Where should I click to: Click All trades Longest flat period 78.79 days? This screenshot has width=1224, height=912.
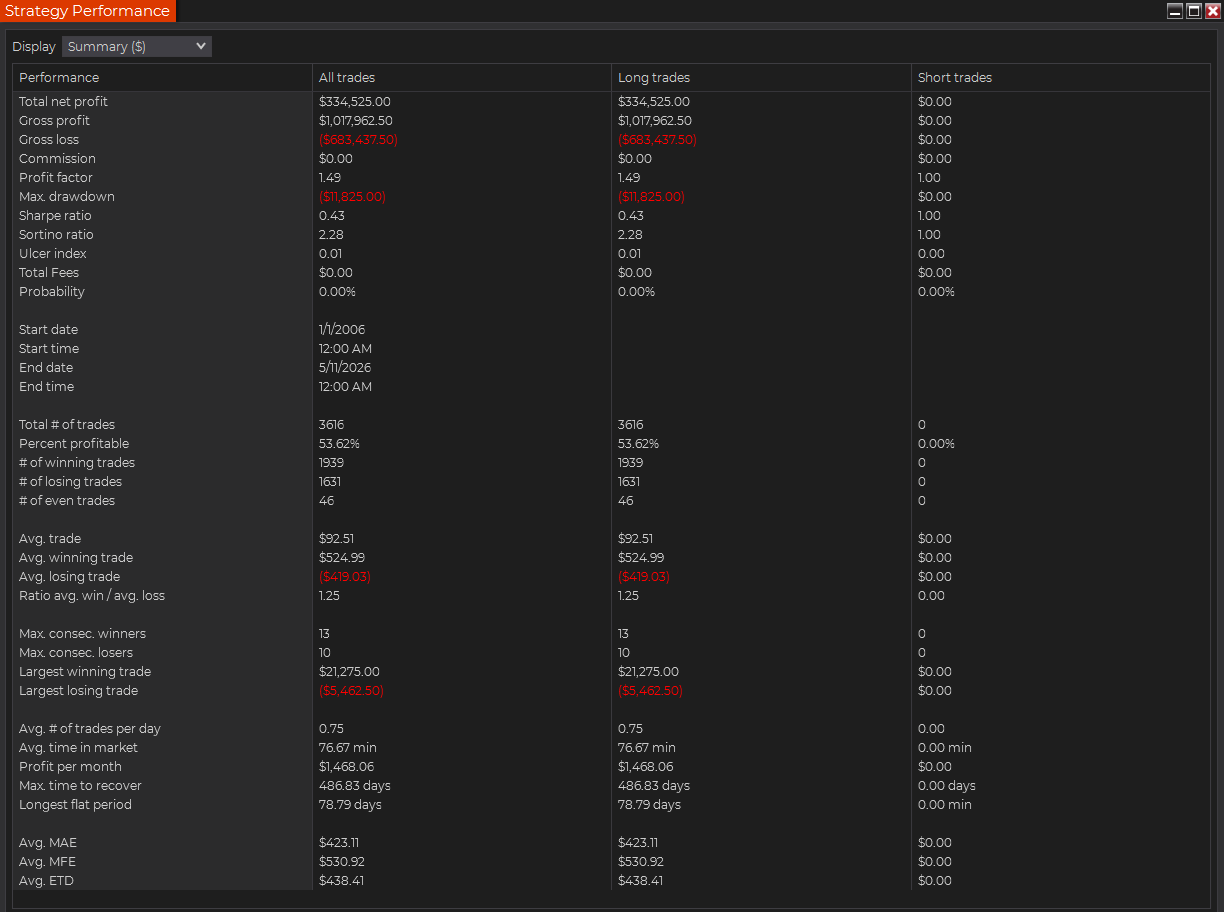[350, 805]
